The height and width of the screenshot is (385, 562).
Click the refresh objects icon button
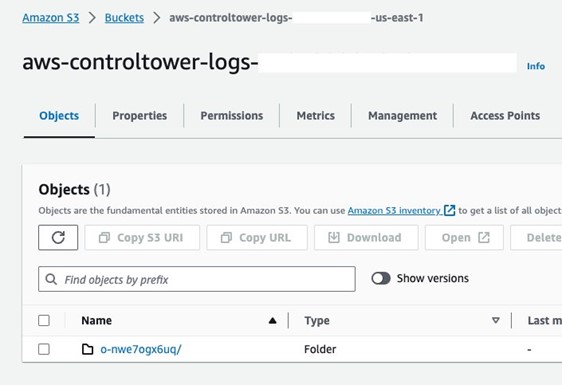(58, 237)
